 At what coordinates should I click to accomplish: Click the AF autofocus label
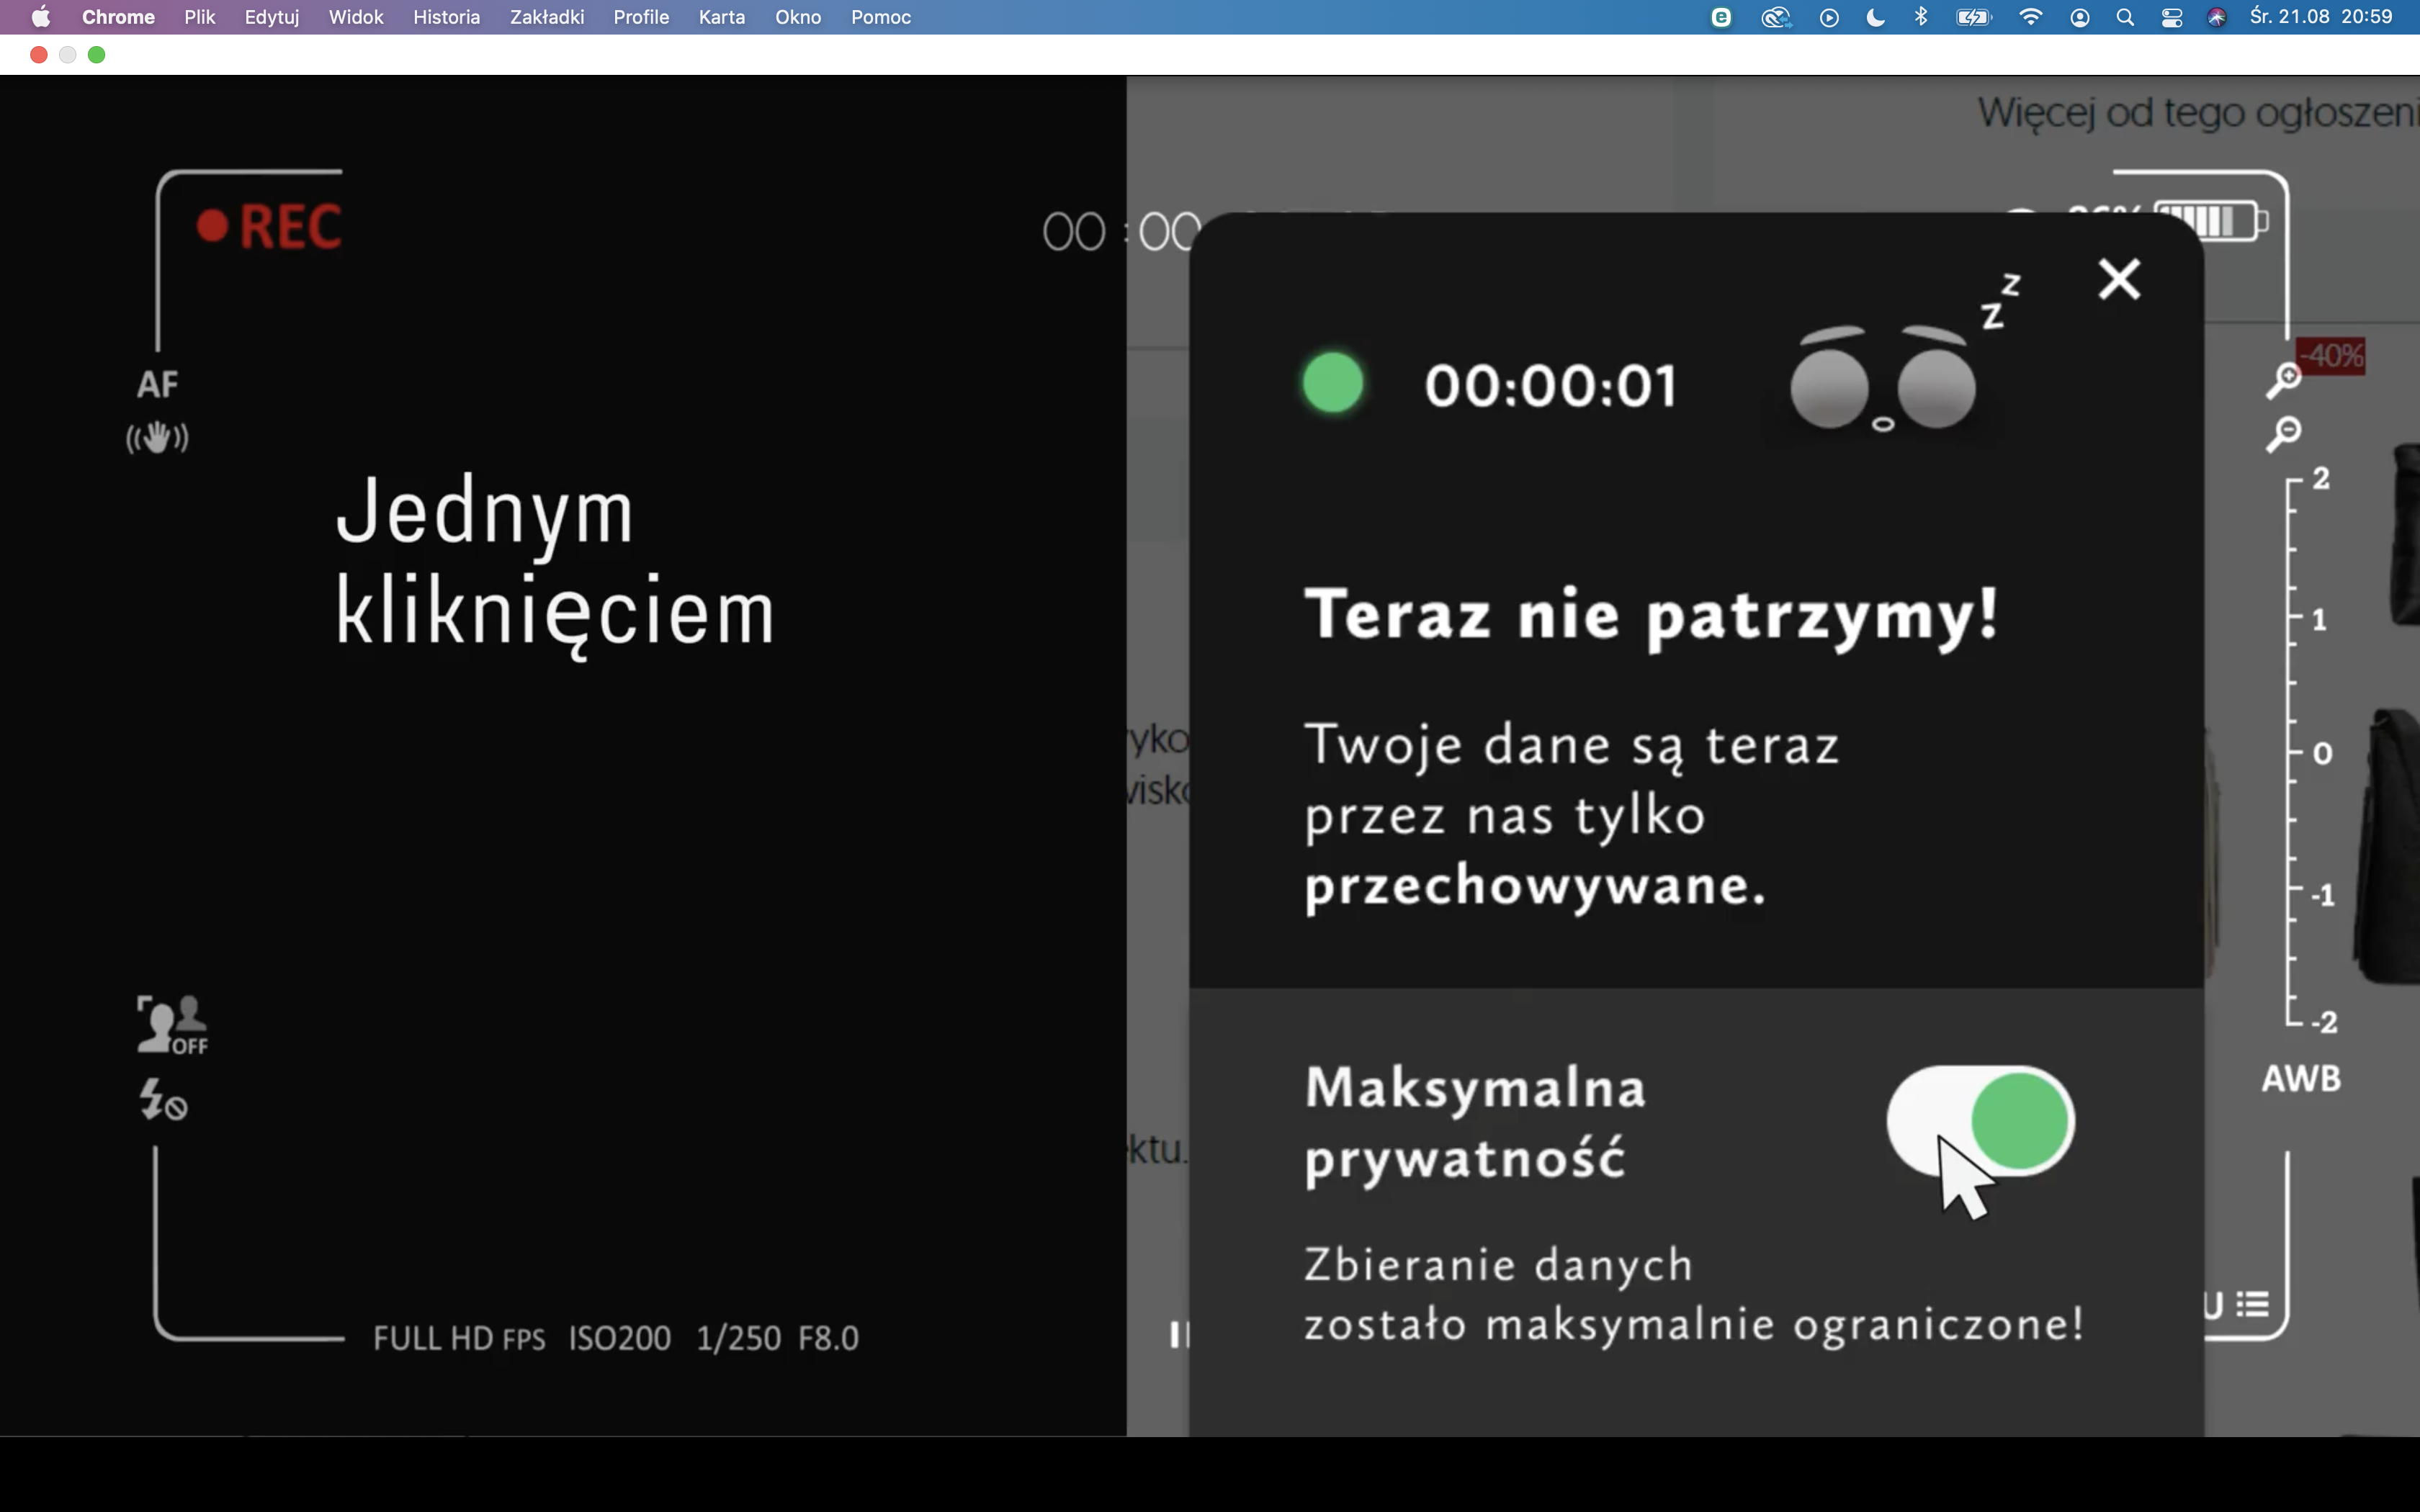pyautogui.click(x=157, y=384)
